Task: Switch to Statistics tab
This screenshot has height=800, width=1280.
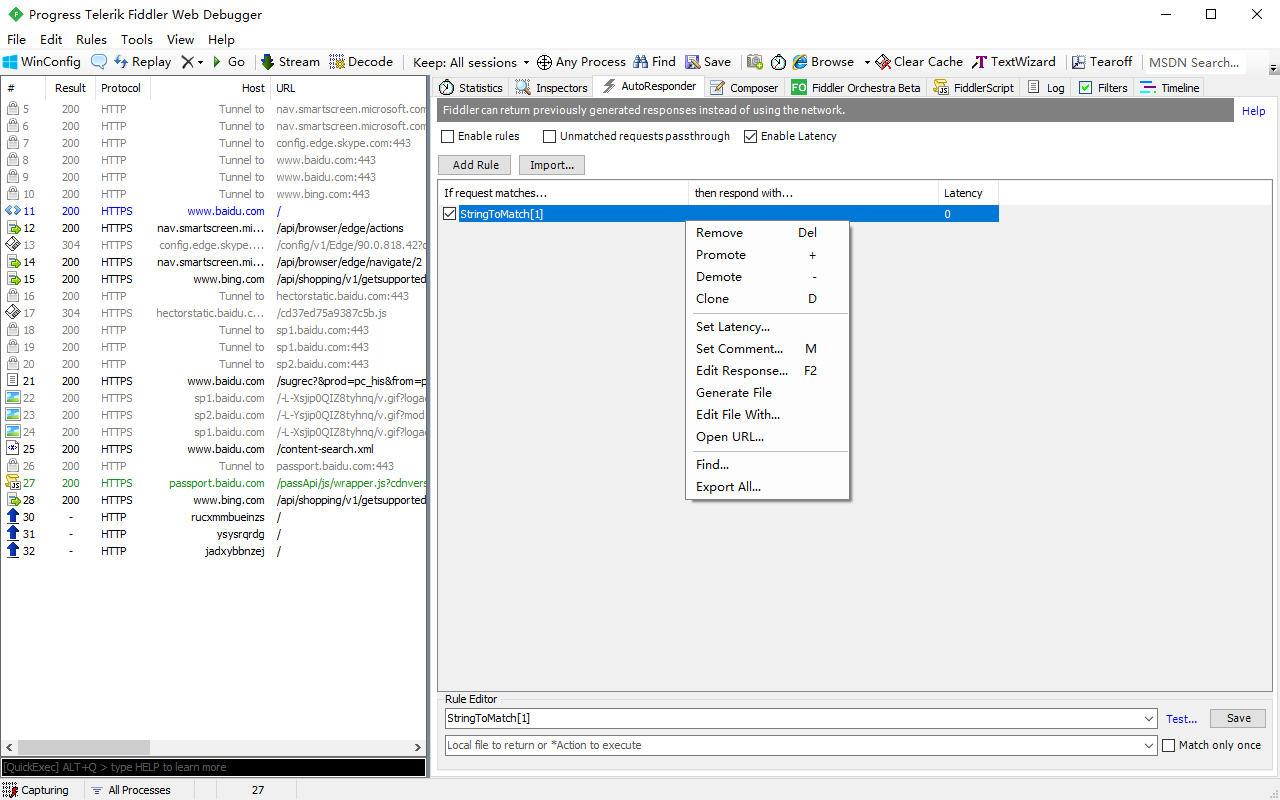Action: [x=471, y=88]
